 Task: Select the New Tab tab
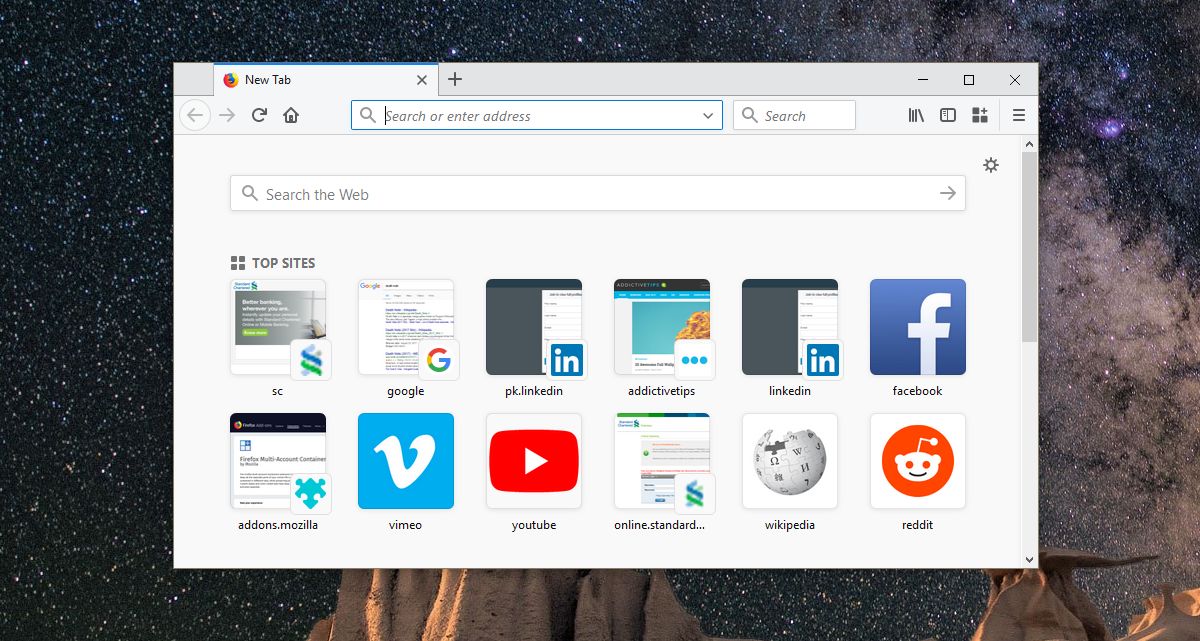326,80
